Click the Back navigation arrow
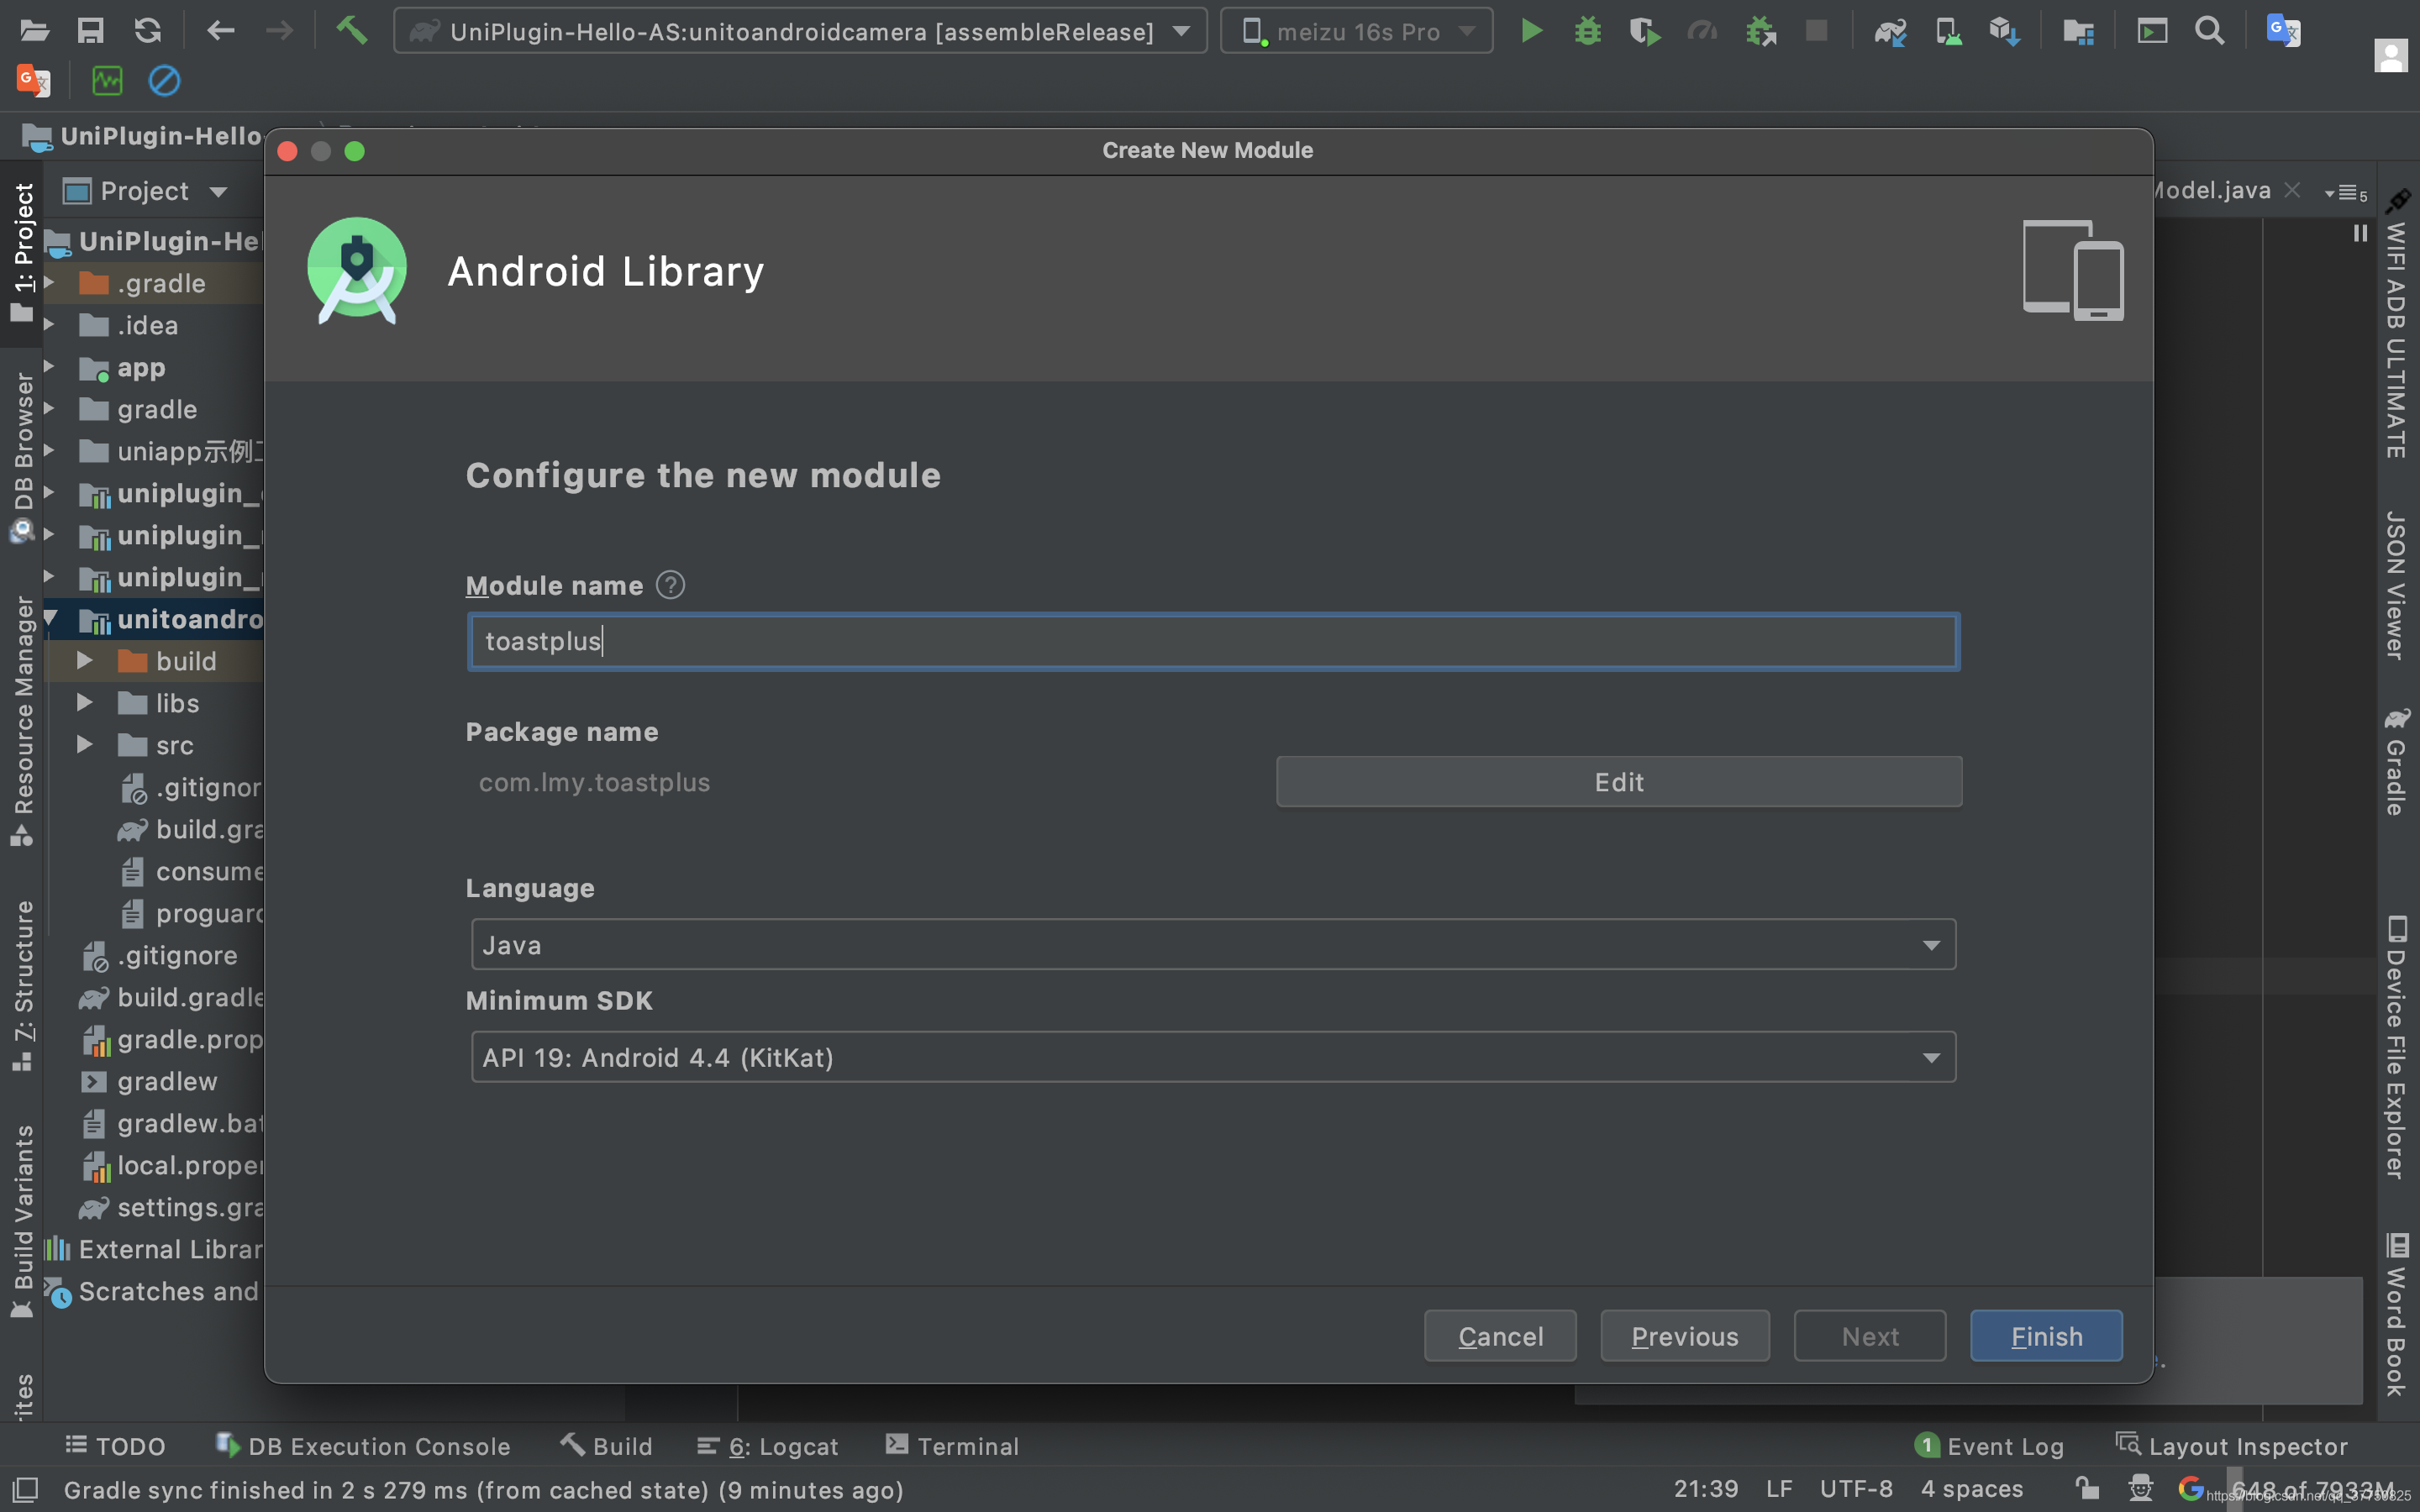This screenshot has height=1512, width=2420. pyautogui.click(x=220, y=31)
